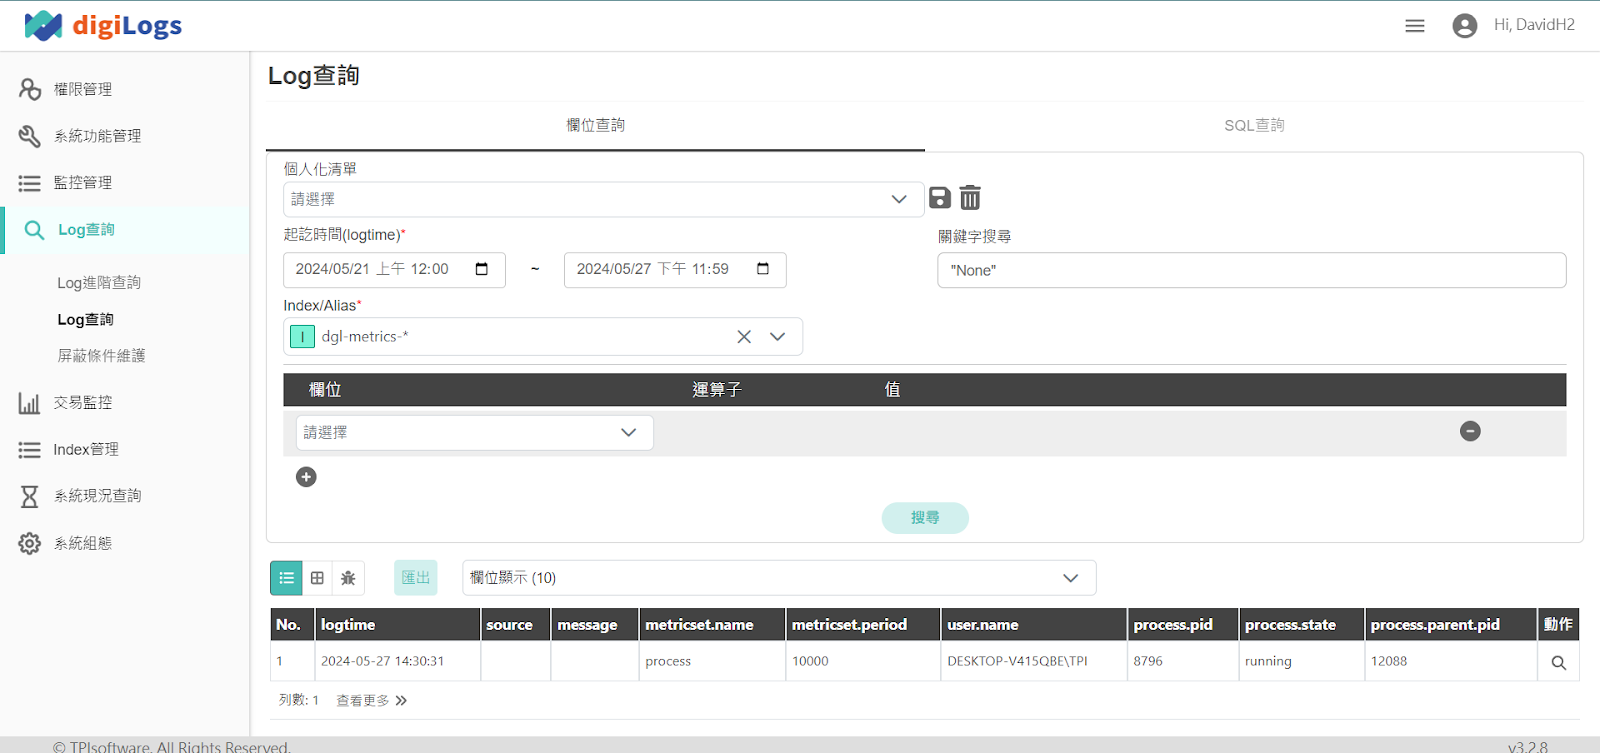Screen dimensions: 1600x753
Task: Click the end logtime input field
Action: pyautogui.click(x=675, y=270)
